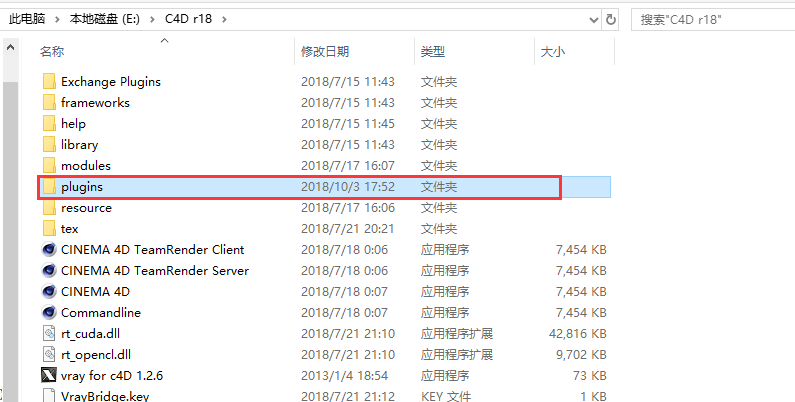The image size is (795, 402).
Task: Select the Exchange Plugins folder name
Action: click(111, 82)
